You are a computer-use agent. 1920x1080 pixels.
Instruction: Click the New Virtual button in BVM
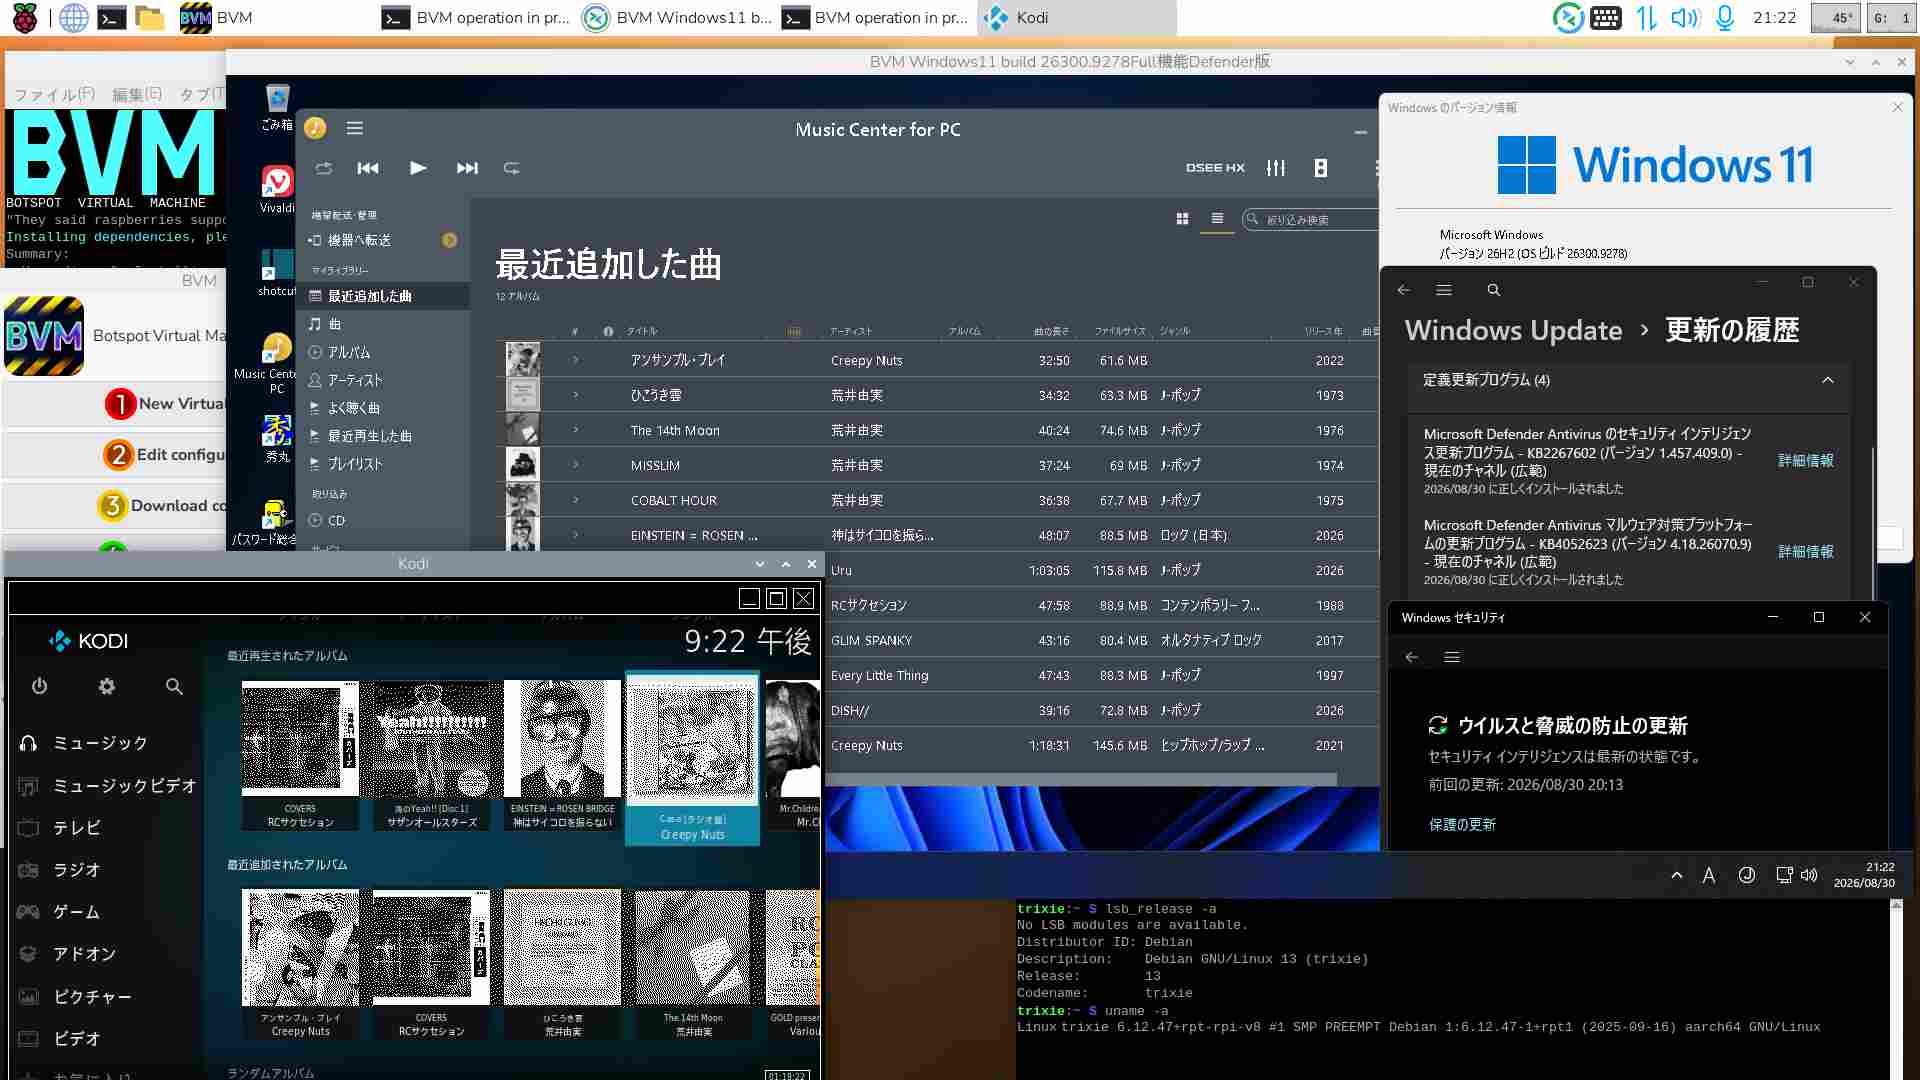click(115, 404)
